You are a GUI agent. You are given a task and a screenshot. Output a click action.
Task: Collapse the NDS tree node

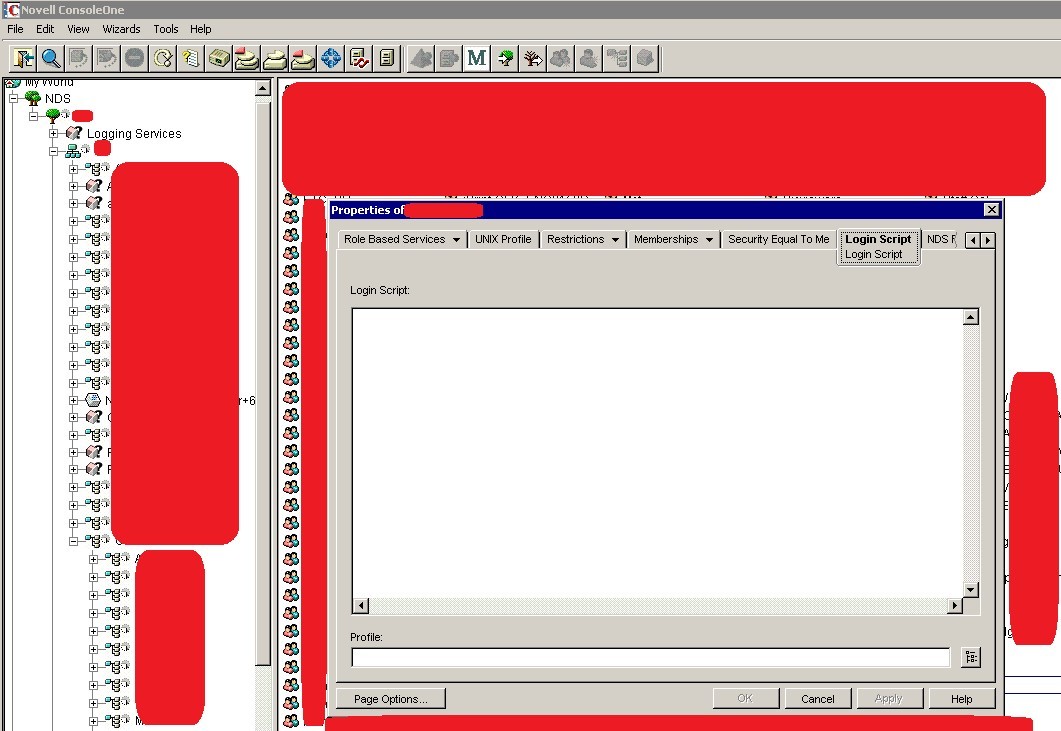14,99
